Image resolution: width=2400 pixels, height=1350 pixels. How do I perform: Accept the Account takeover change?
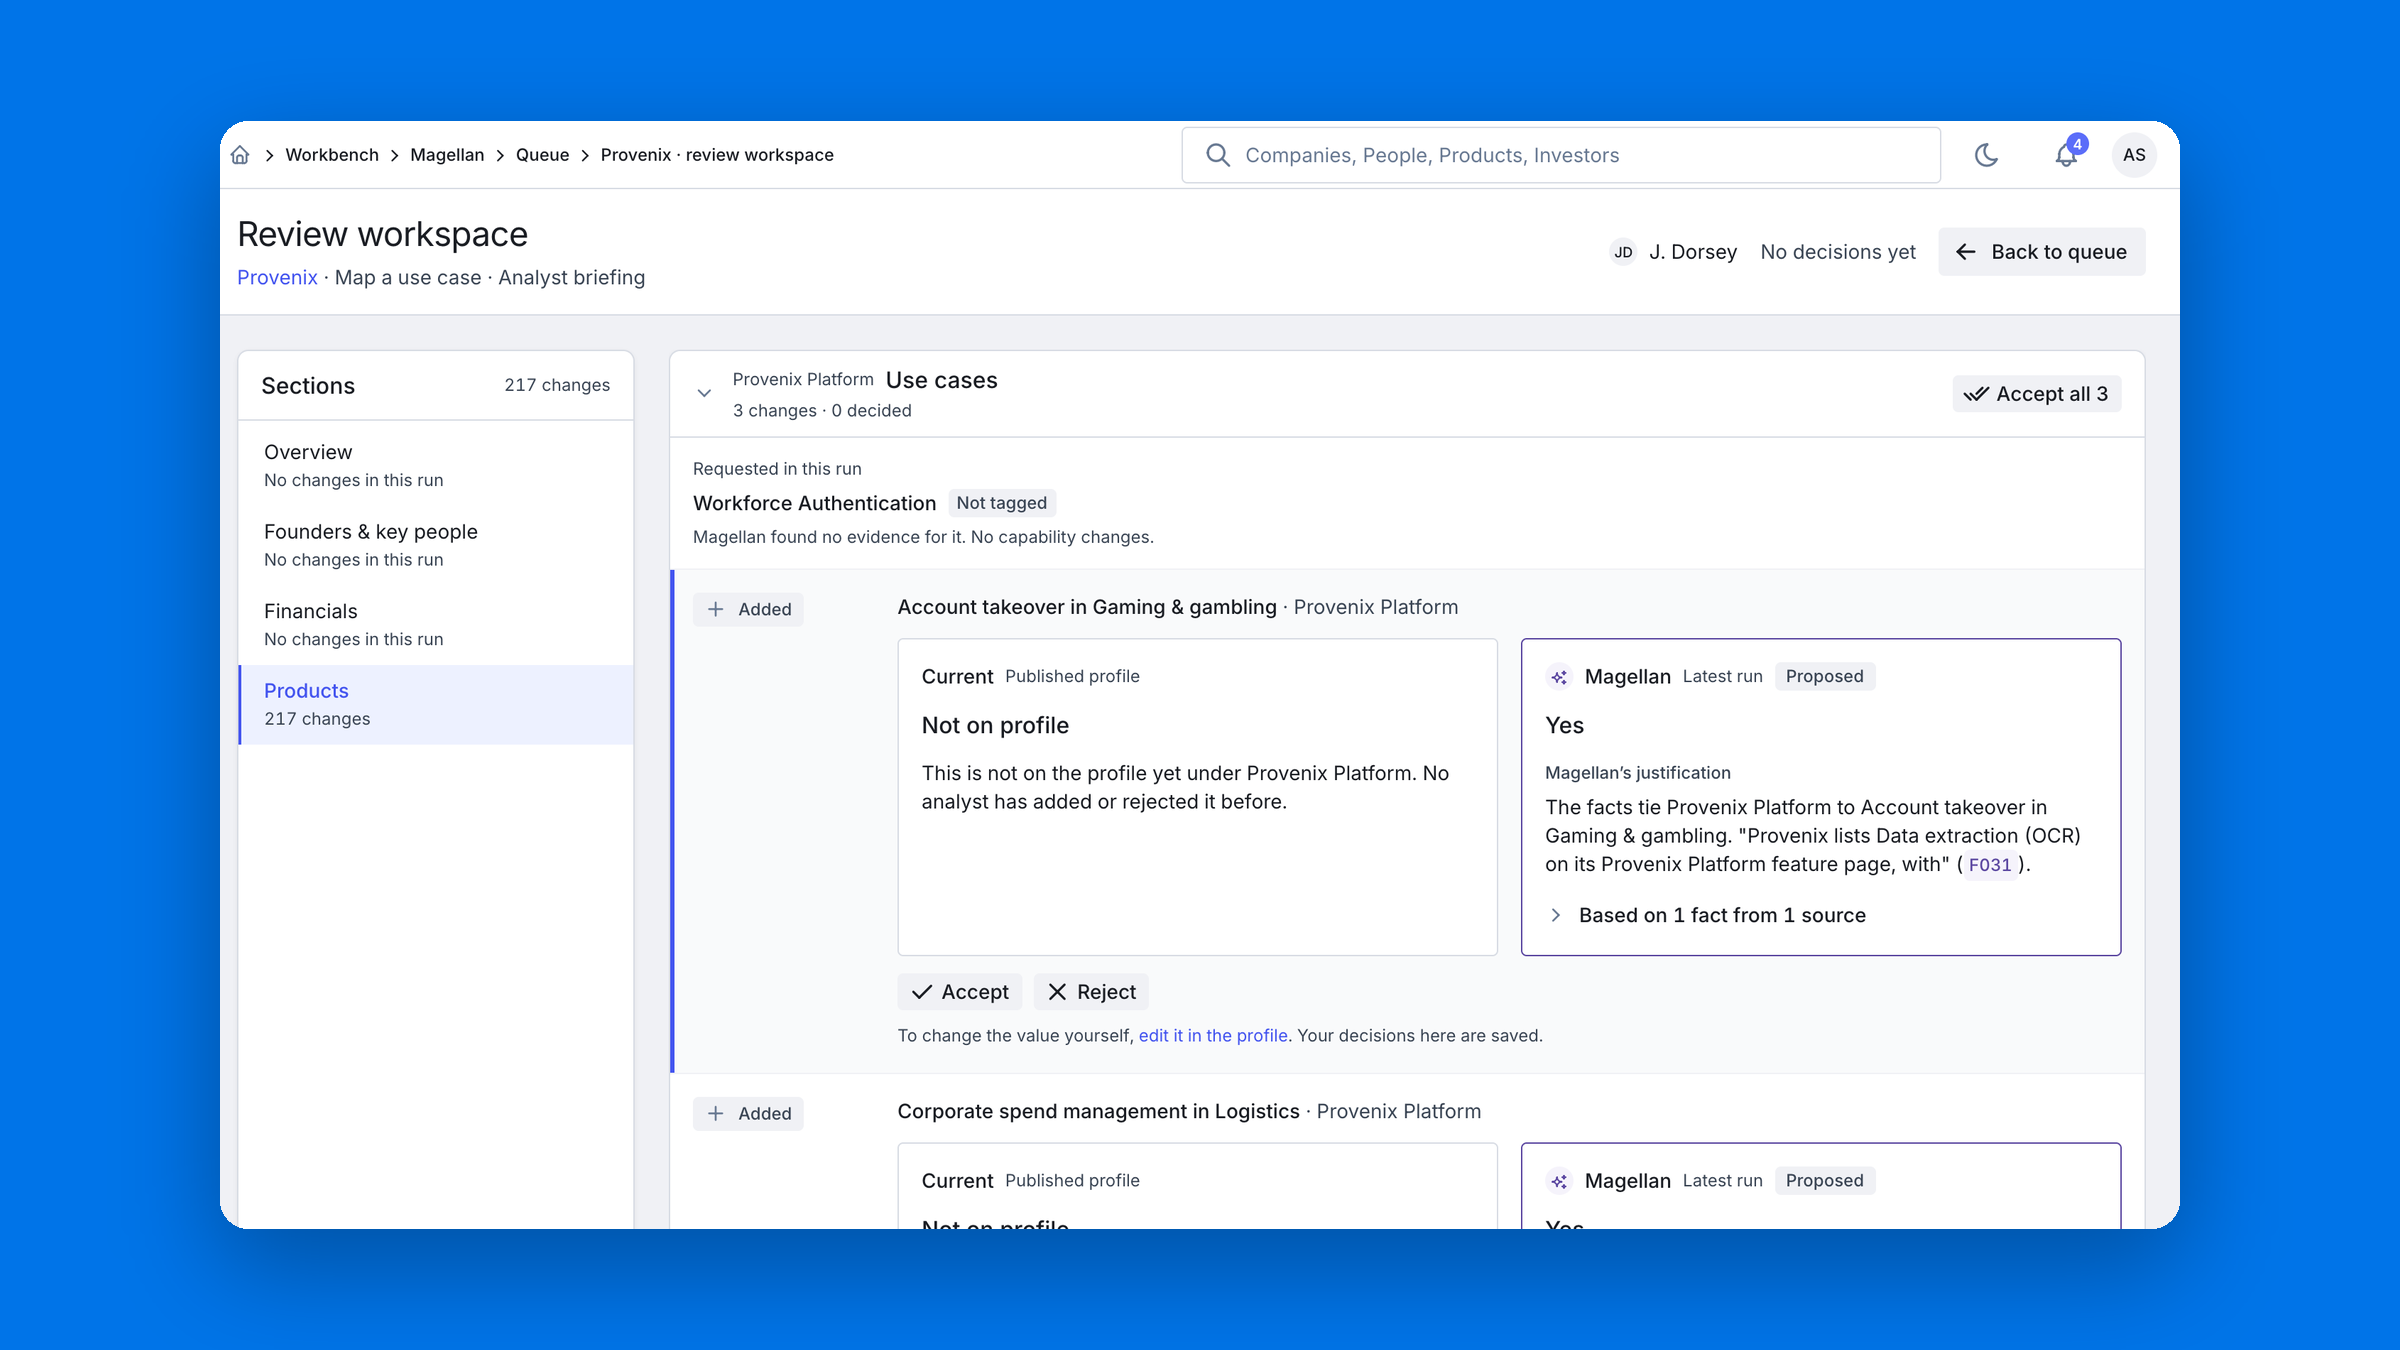[x=960, y=992]
